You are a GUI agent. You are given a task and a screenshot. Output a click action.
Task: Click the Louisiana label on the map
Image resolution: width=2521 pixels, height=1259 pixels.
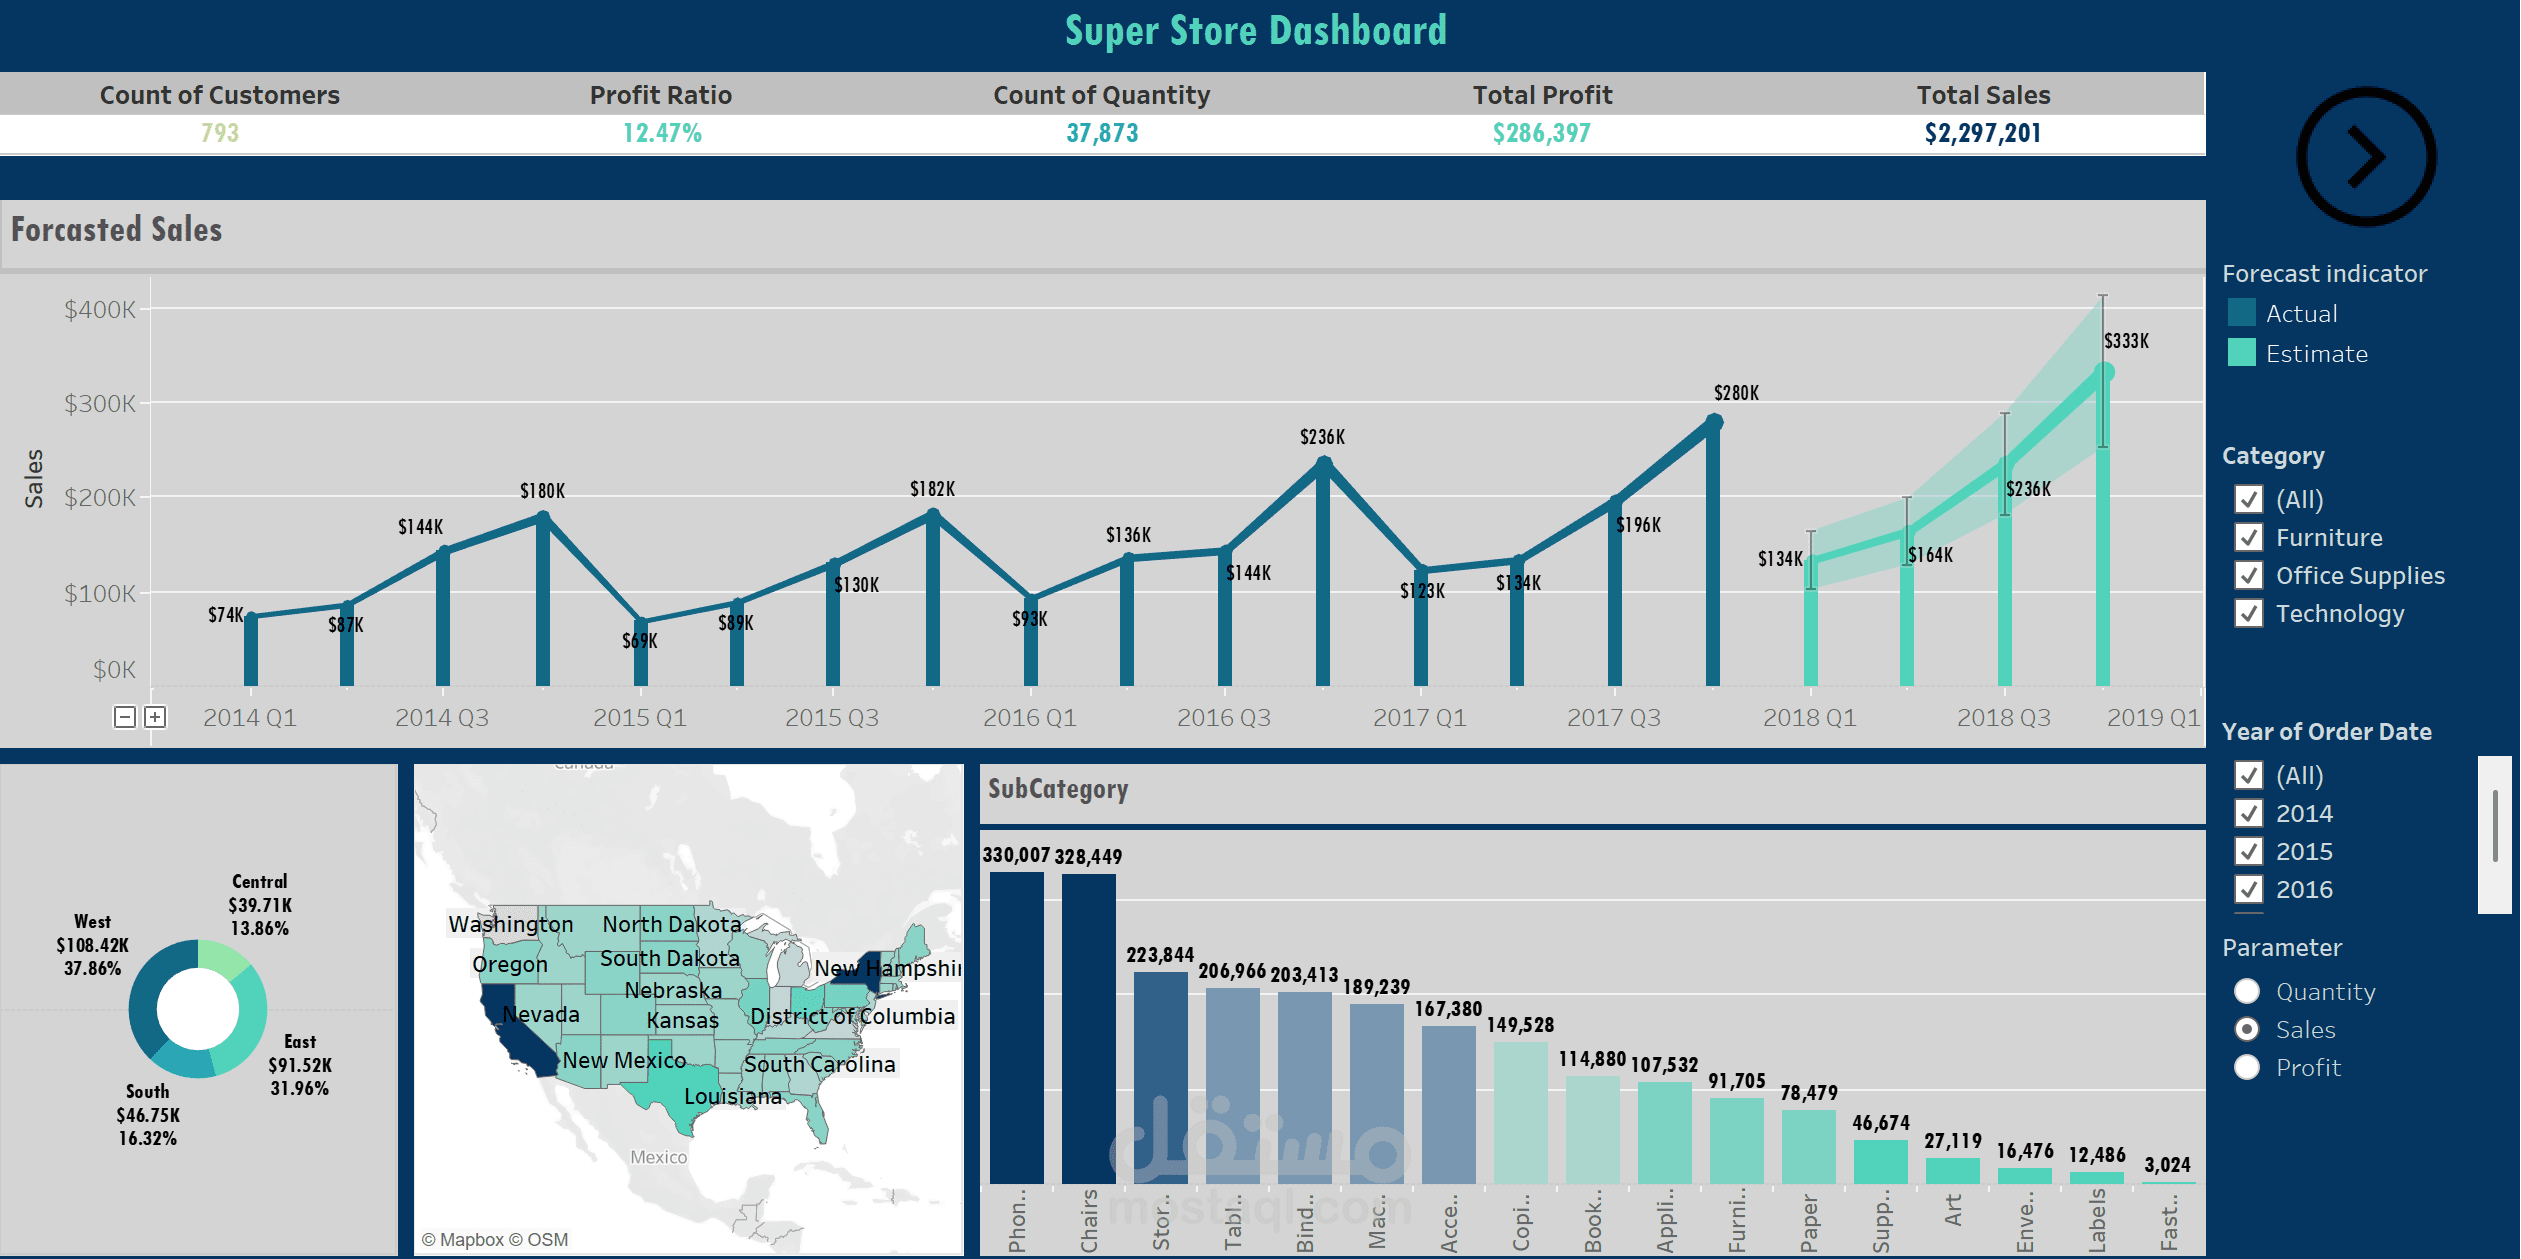click(x=733, y=1096)
